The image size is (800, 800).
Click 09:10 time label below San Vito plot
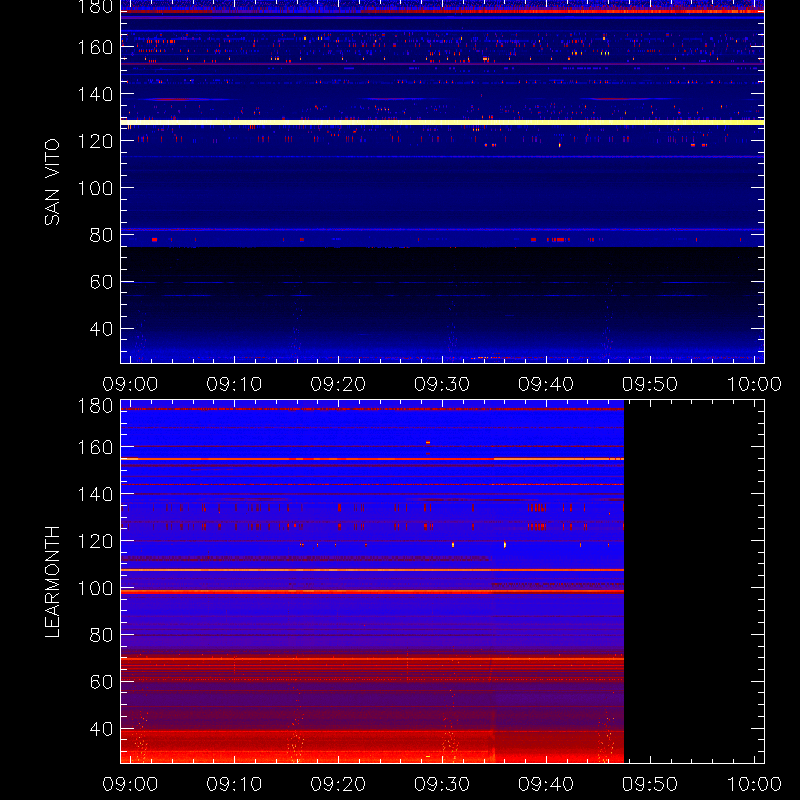pos(234,384)
